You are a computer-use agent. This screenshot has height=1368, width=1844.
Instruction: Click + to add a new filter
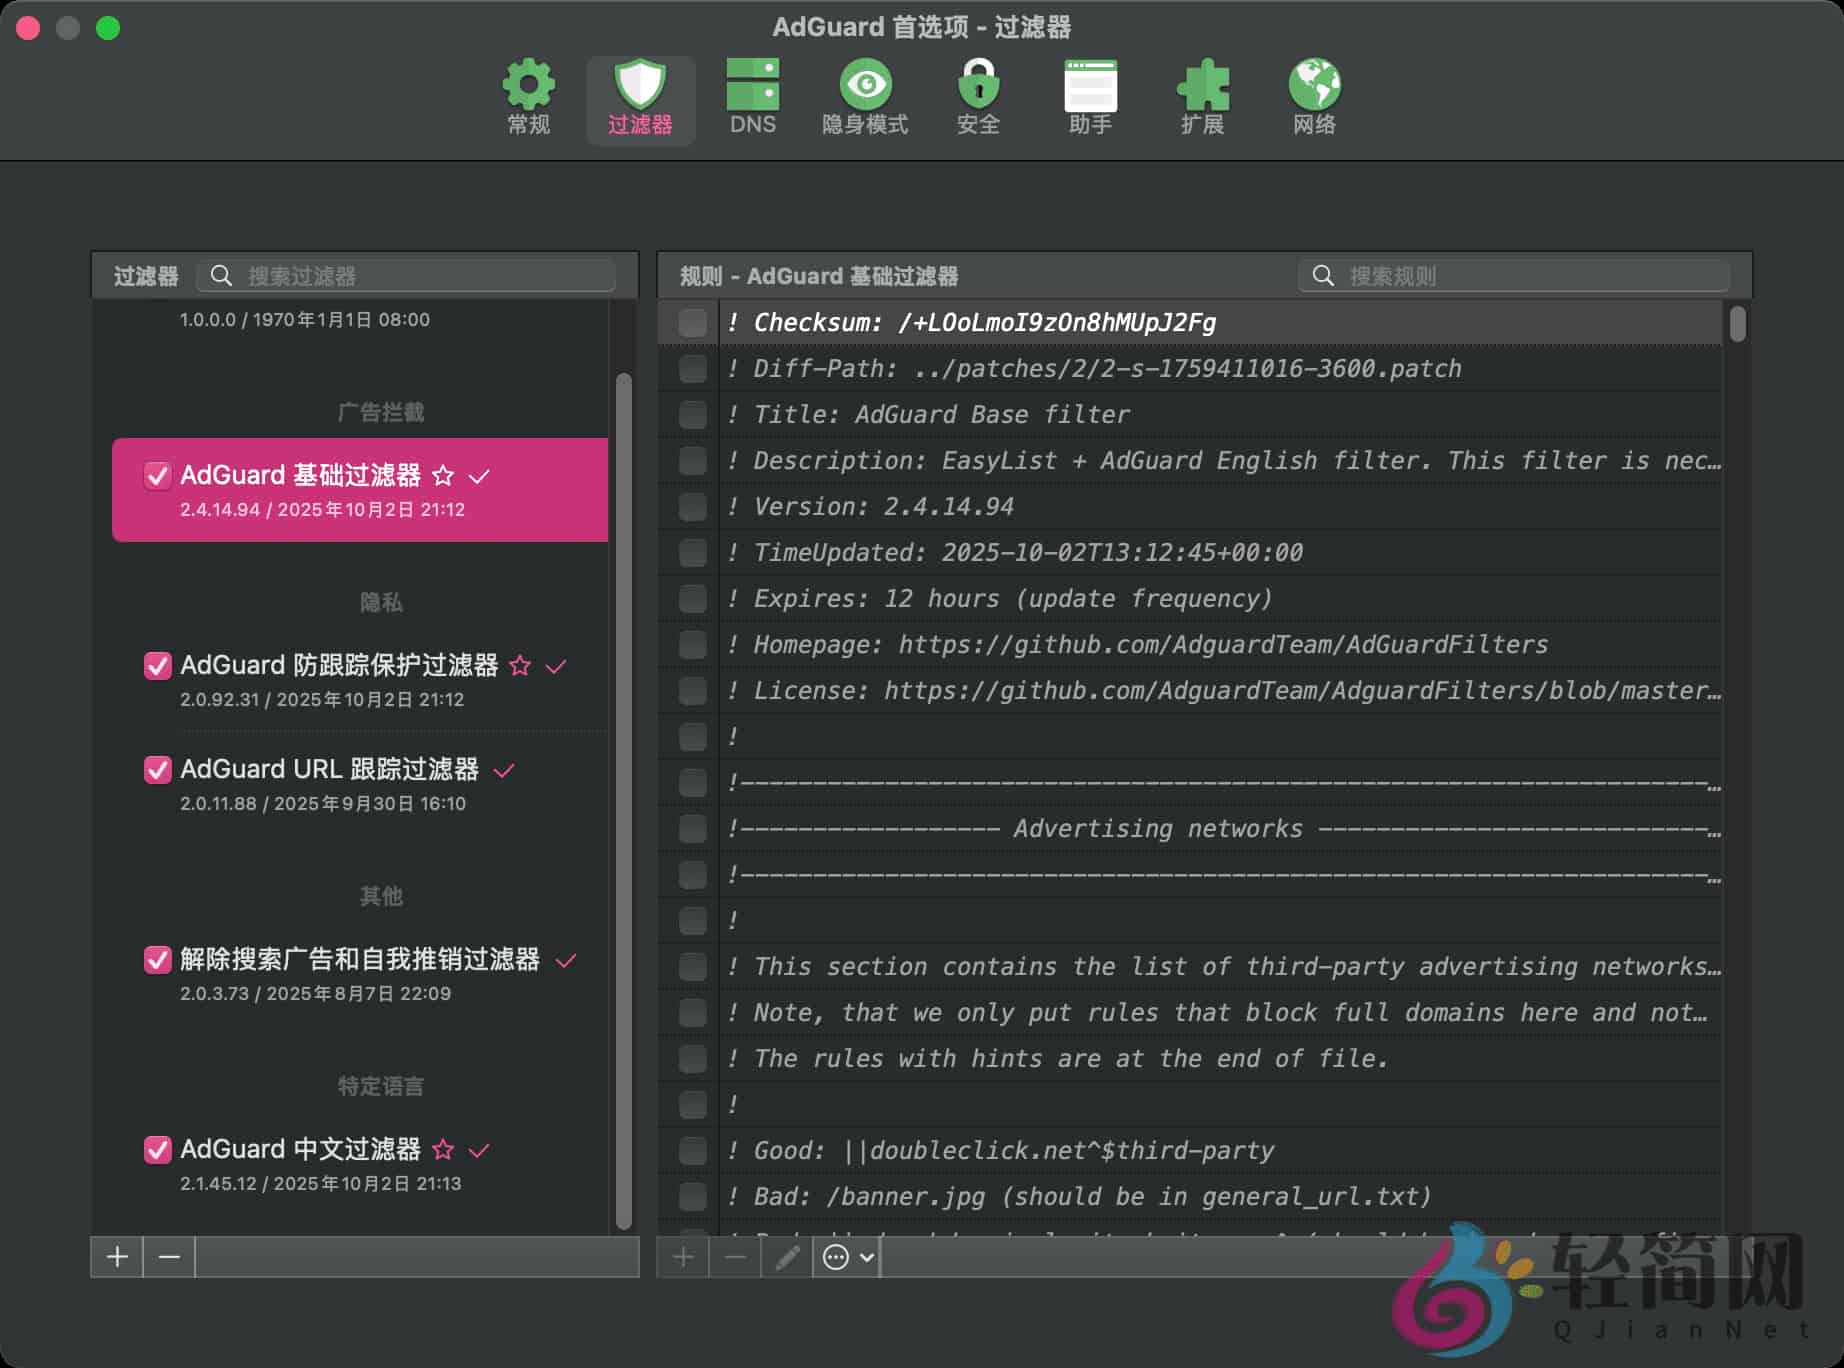(116, 1257)
